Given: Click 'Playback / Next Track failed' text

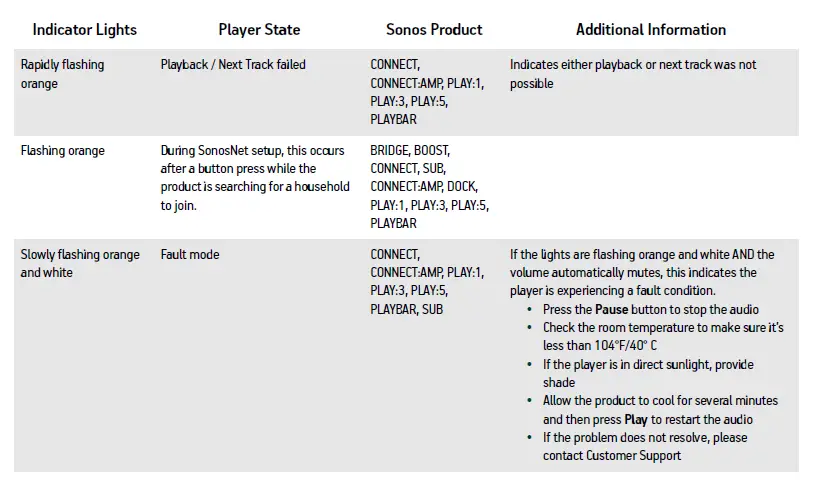Looking at the screenshot, I should pyautogui.click(x=233, y=65).
